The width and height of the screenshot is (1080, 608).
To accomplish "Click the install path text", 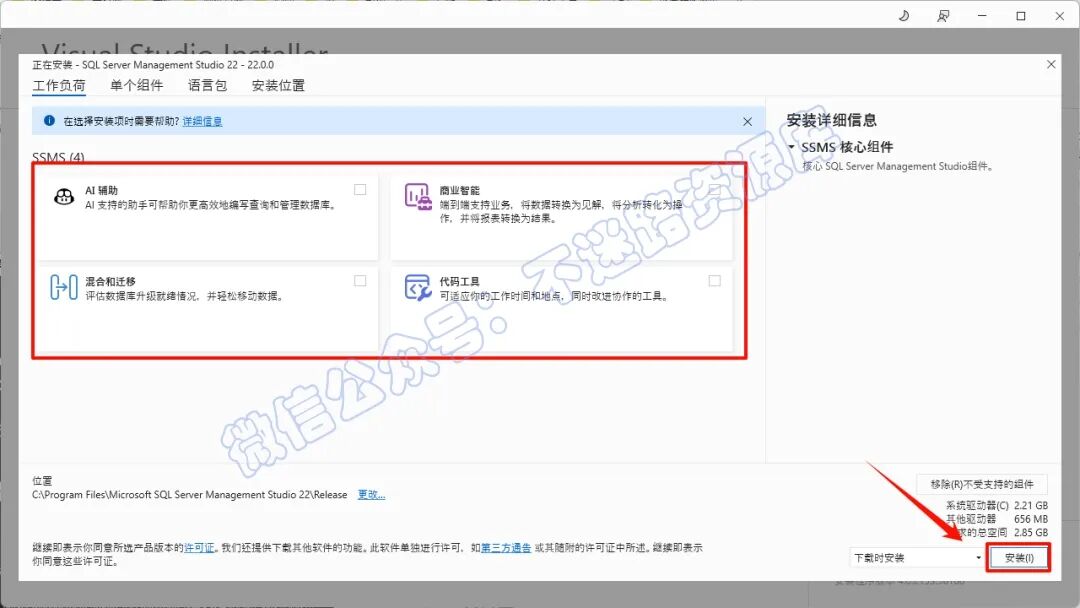I will coord(189,494).
